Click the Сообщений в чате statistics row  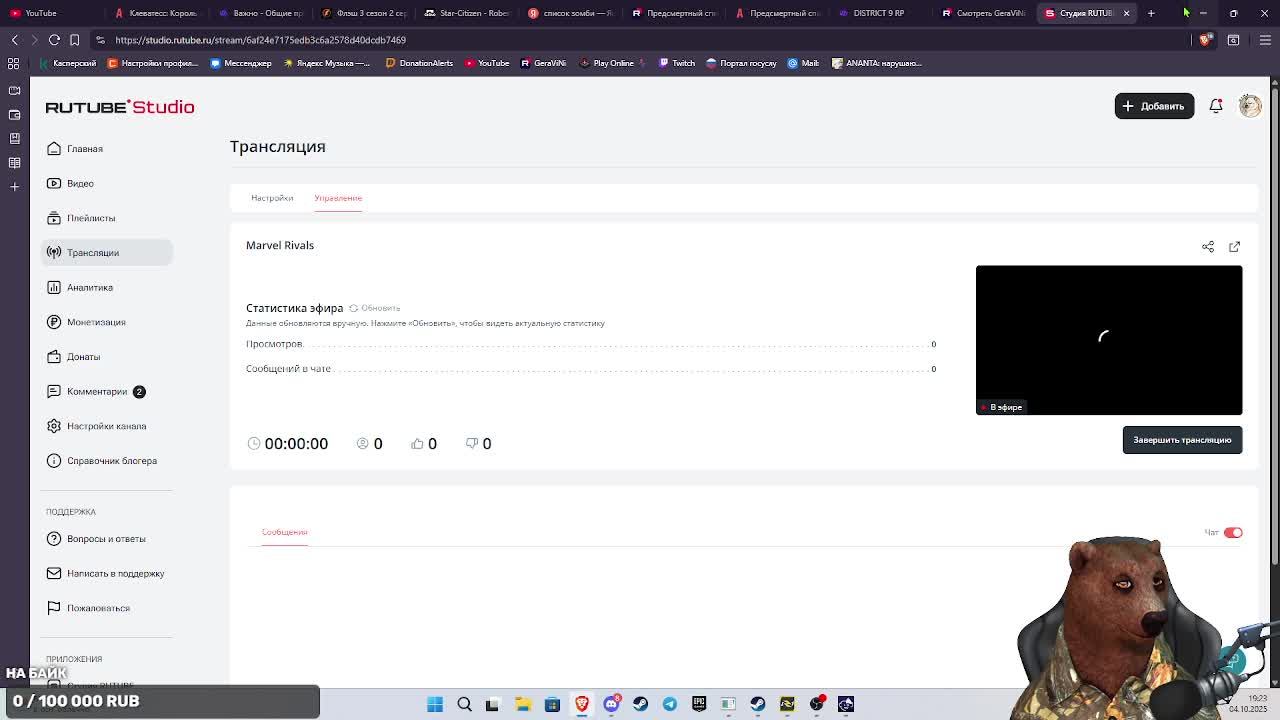pos(591,369)
